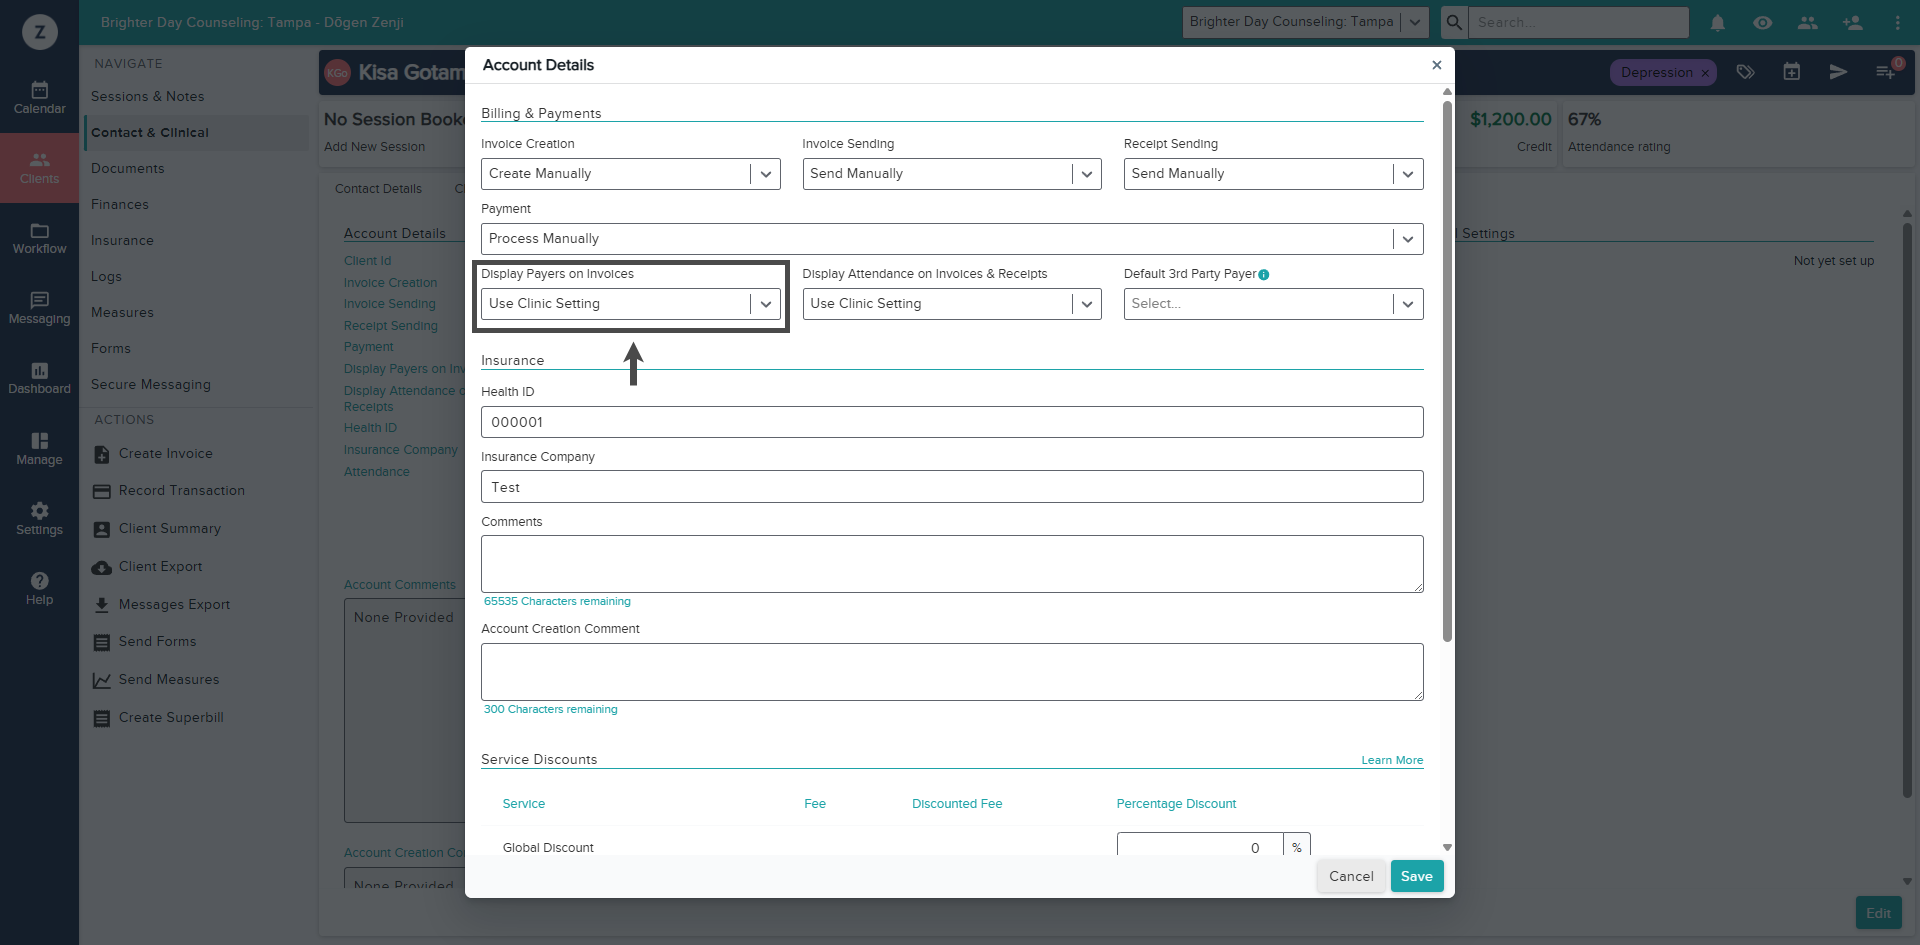Open Finances in navigation
This screenshot has width=1920, height=945.
(x=120, y=205)
